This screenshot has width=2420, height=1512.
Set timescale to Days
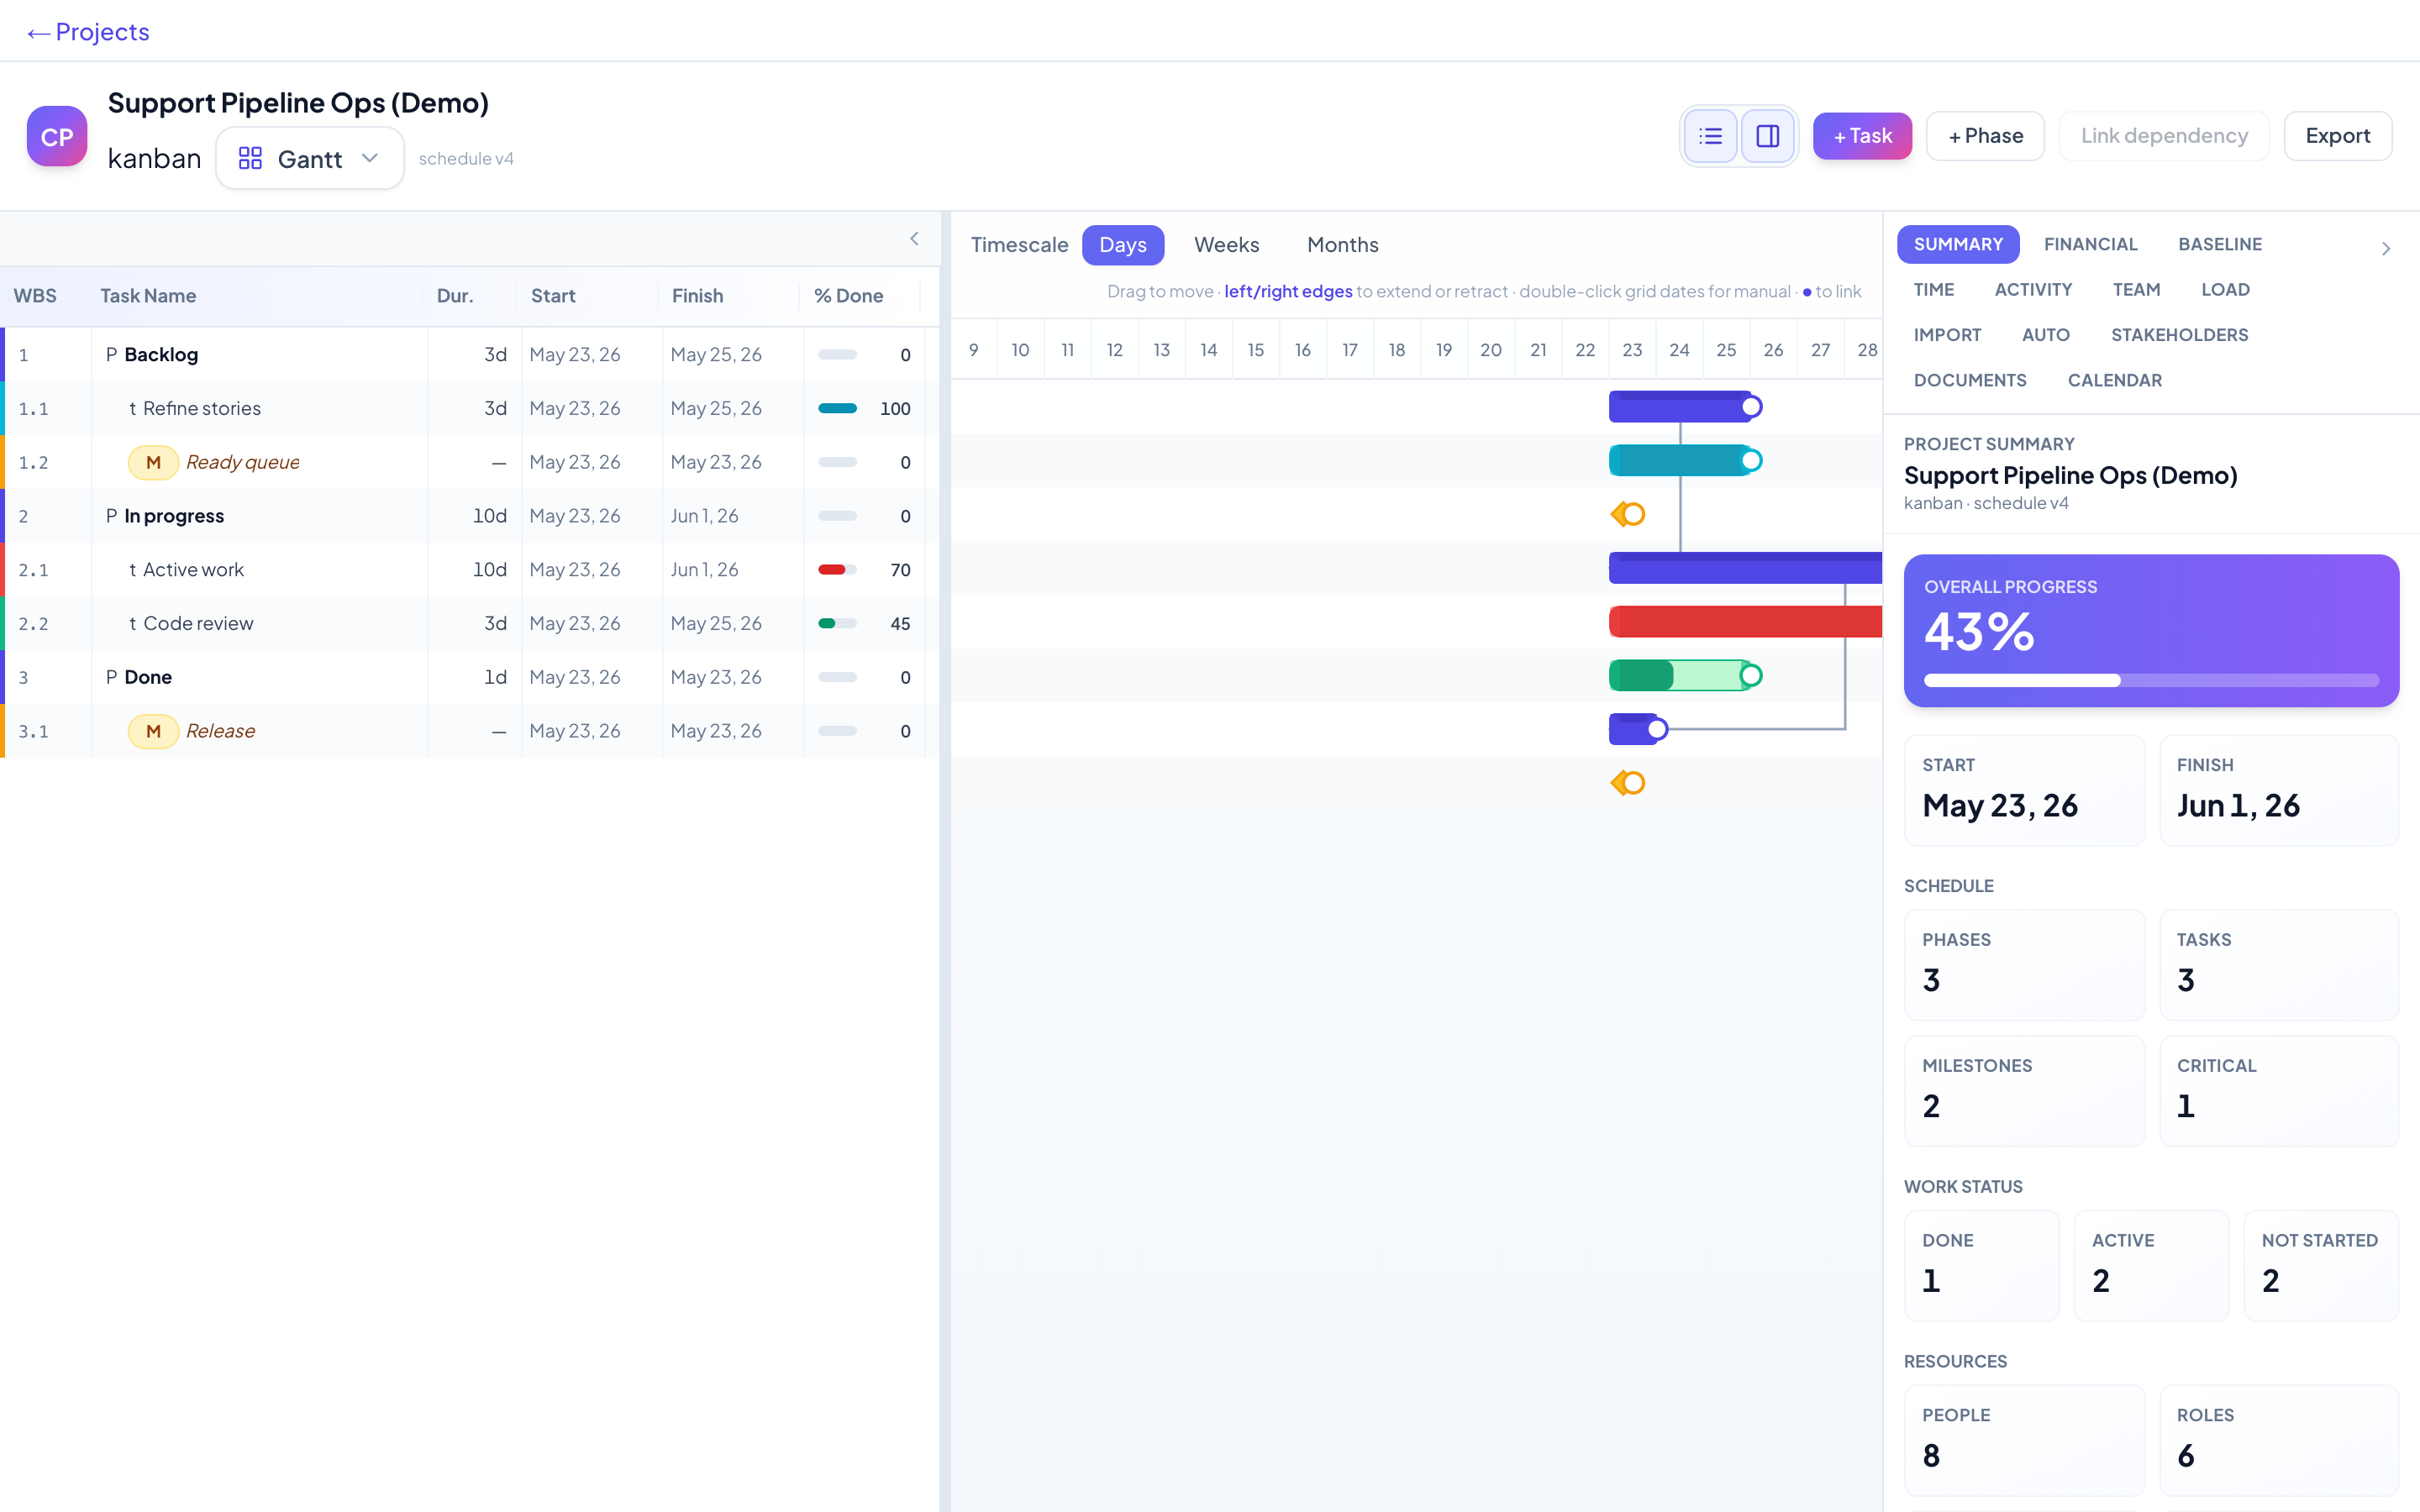[1122, 245]
